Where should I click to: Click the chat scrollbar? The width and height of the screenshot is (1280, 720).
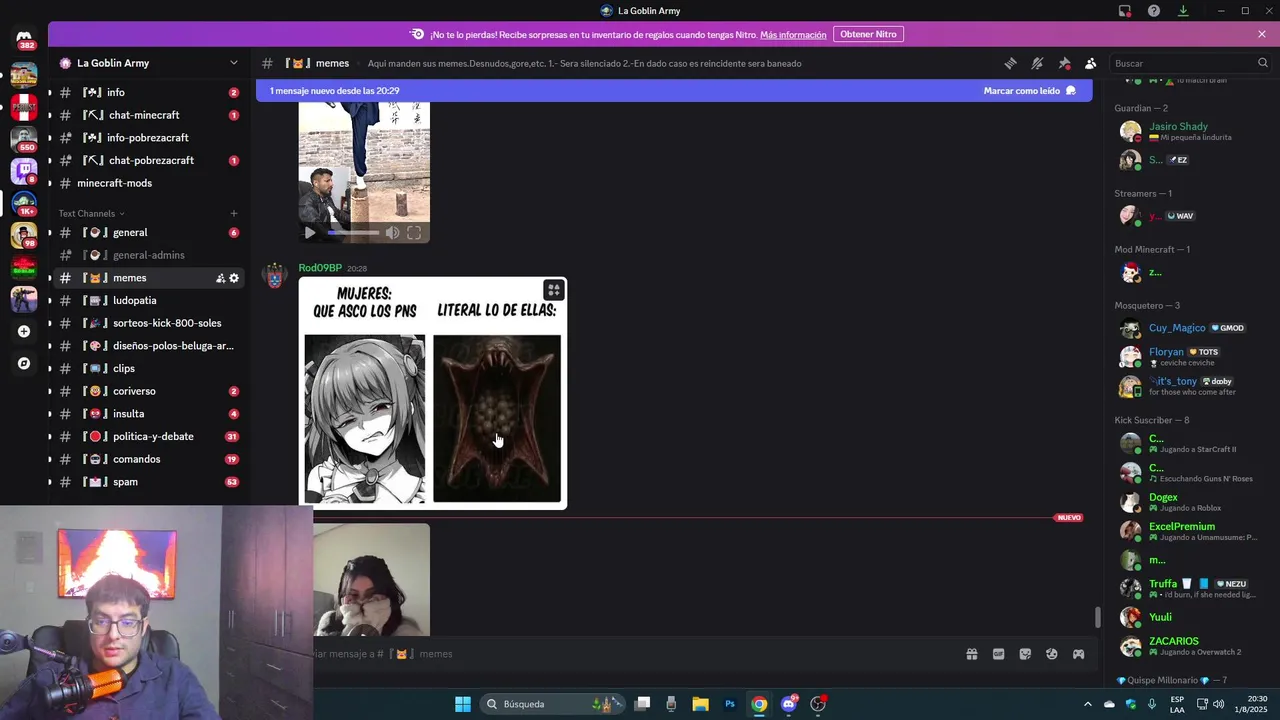(1097, 618)
